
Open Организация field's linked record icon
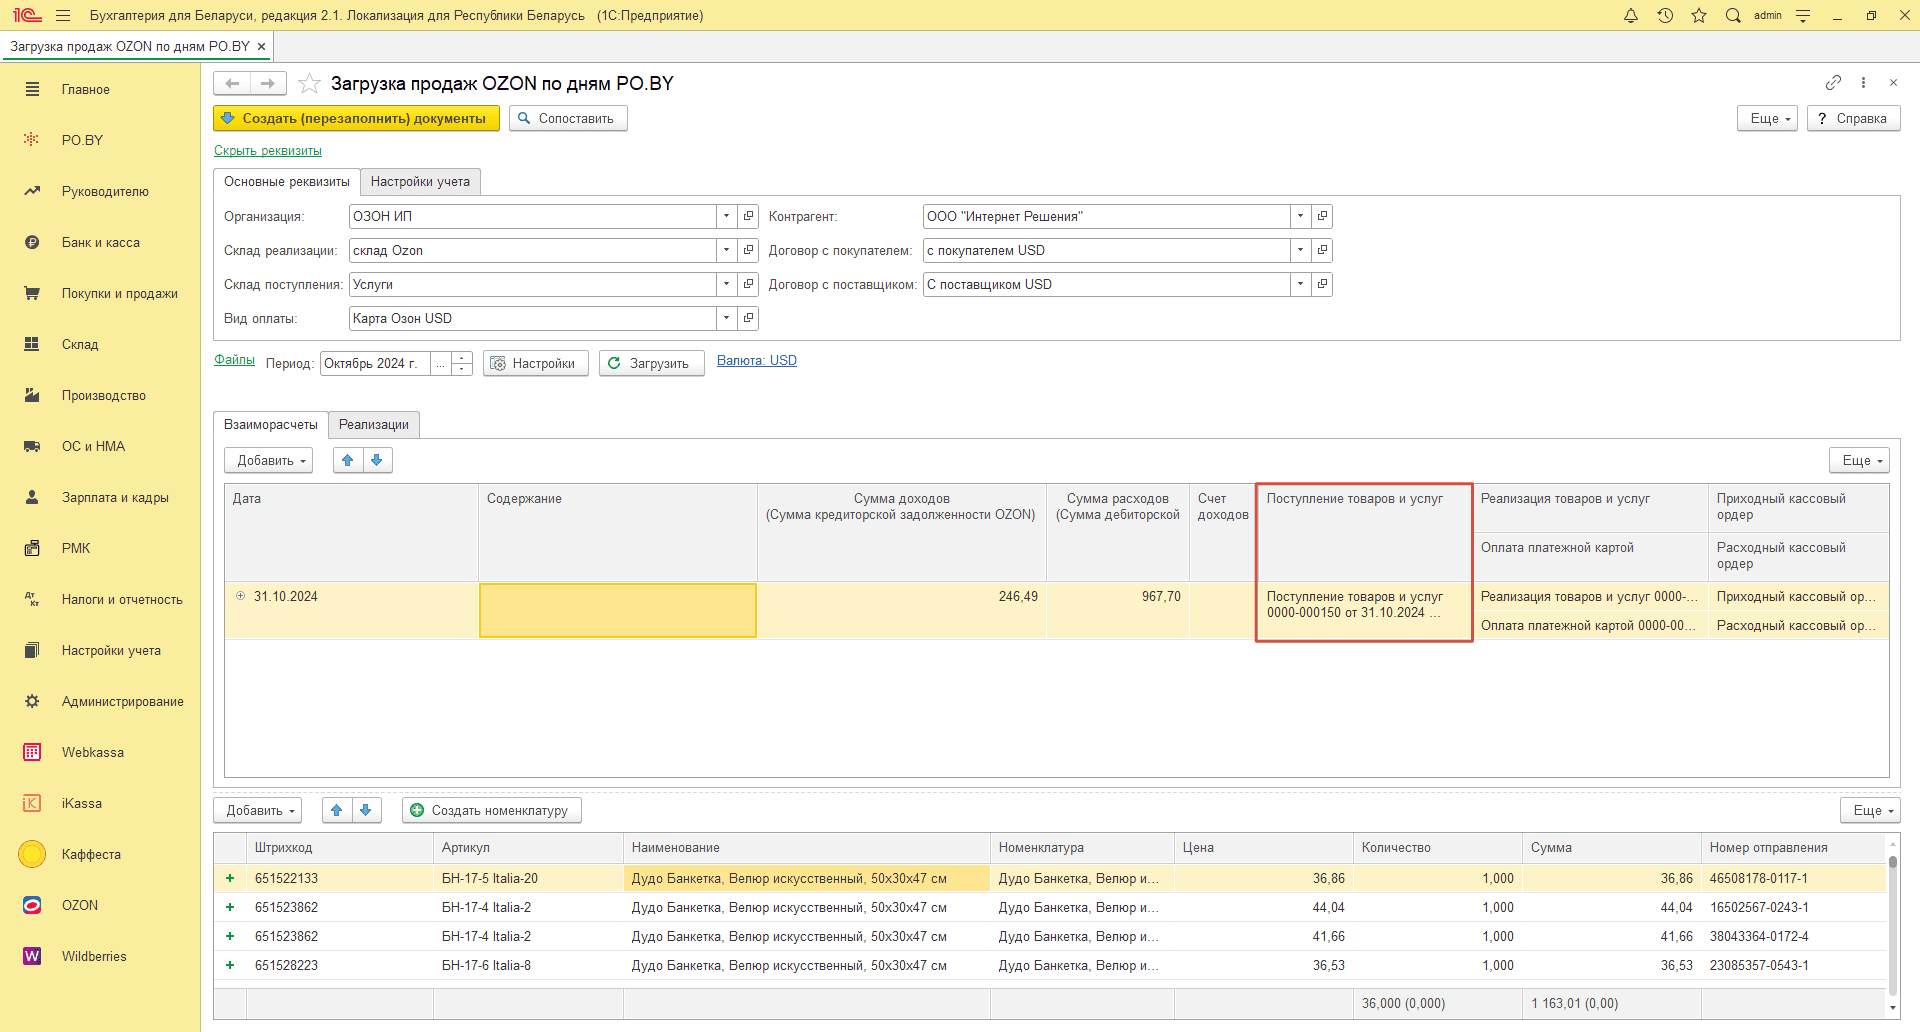coord(748,216)
